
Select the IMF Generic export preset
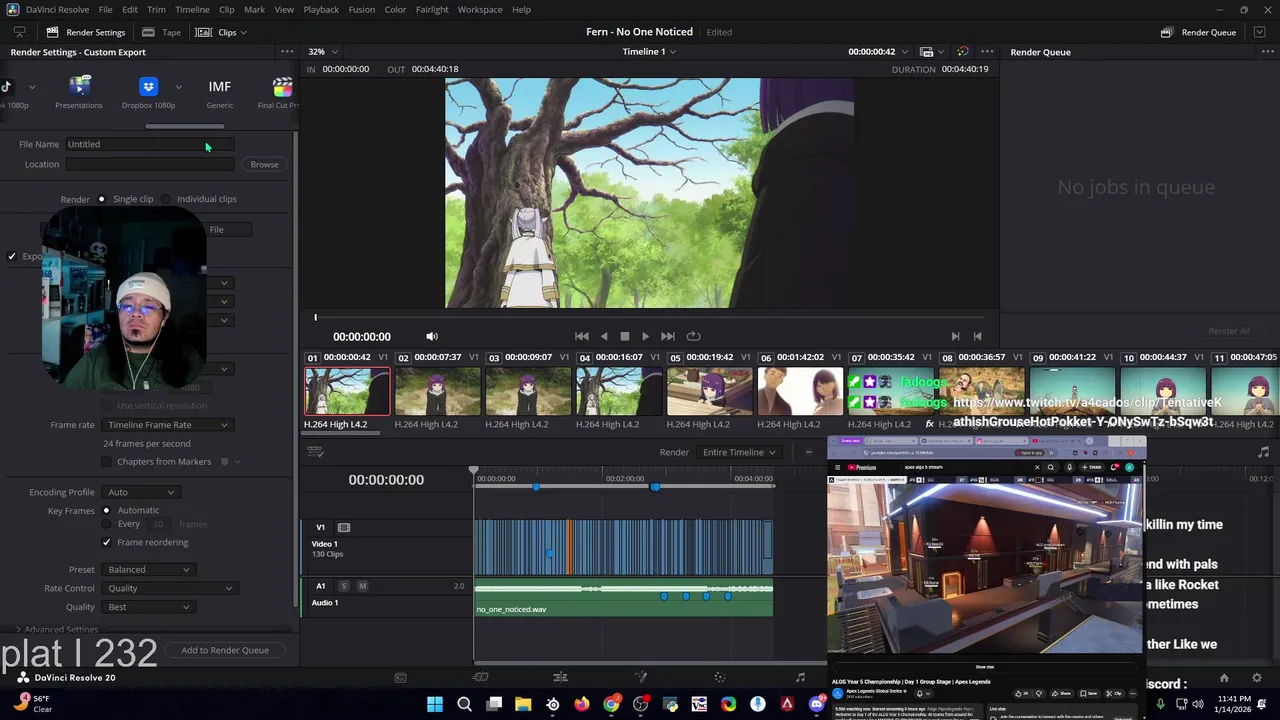coord(219,87)
